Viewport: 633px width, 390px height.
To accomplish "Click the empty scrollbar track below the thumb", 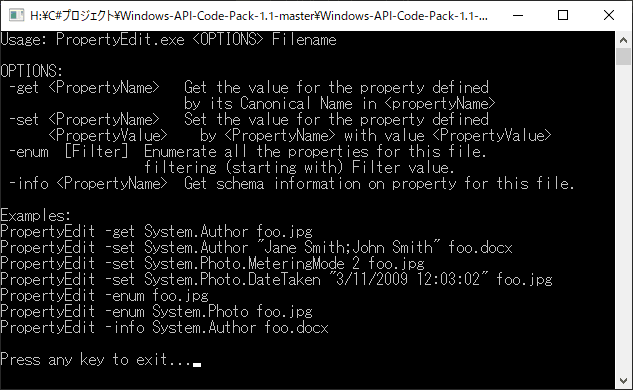I will coord(624,218).
